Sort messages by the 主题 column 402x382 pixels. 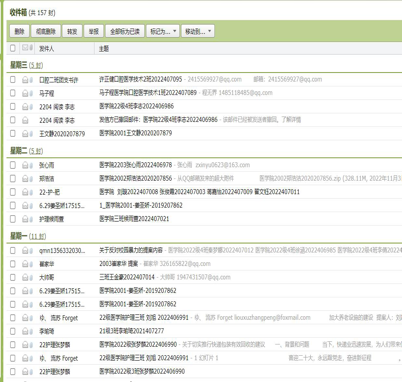point(104,49)
